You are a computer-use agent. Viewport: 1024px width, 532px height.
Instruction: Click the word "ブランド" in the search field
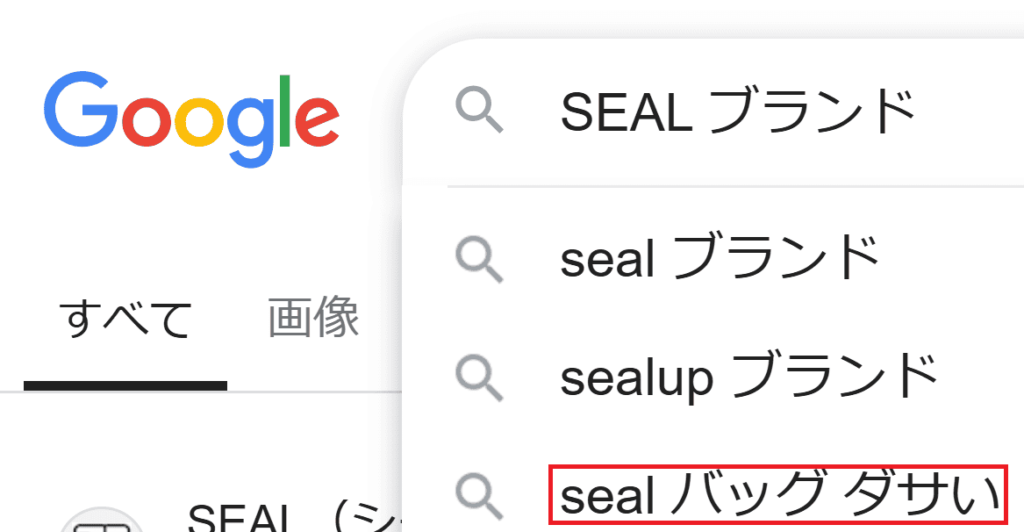(x=811, y=112)
